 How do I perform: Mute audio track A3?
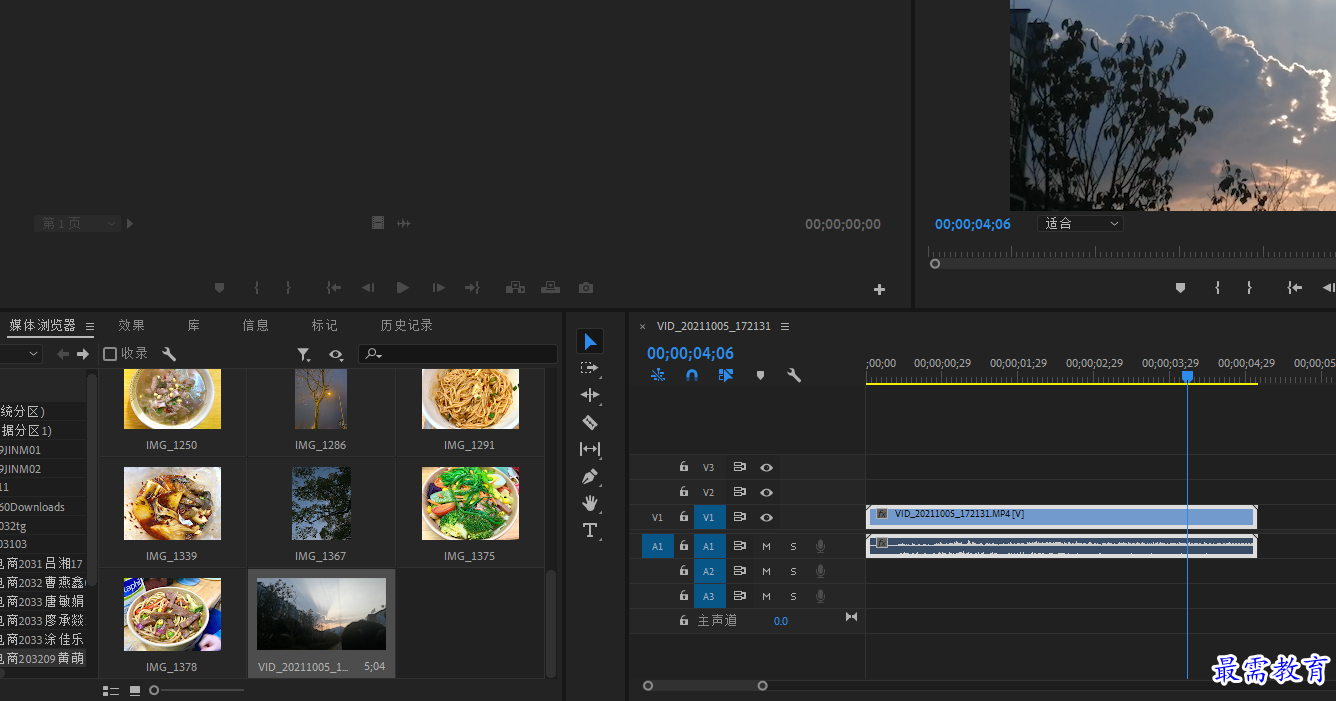[766, 596]
